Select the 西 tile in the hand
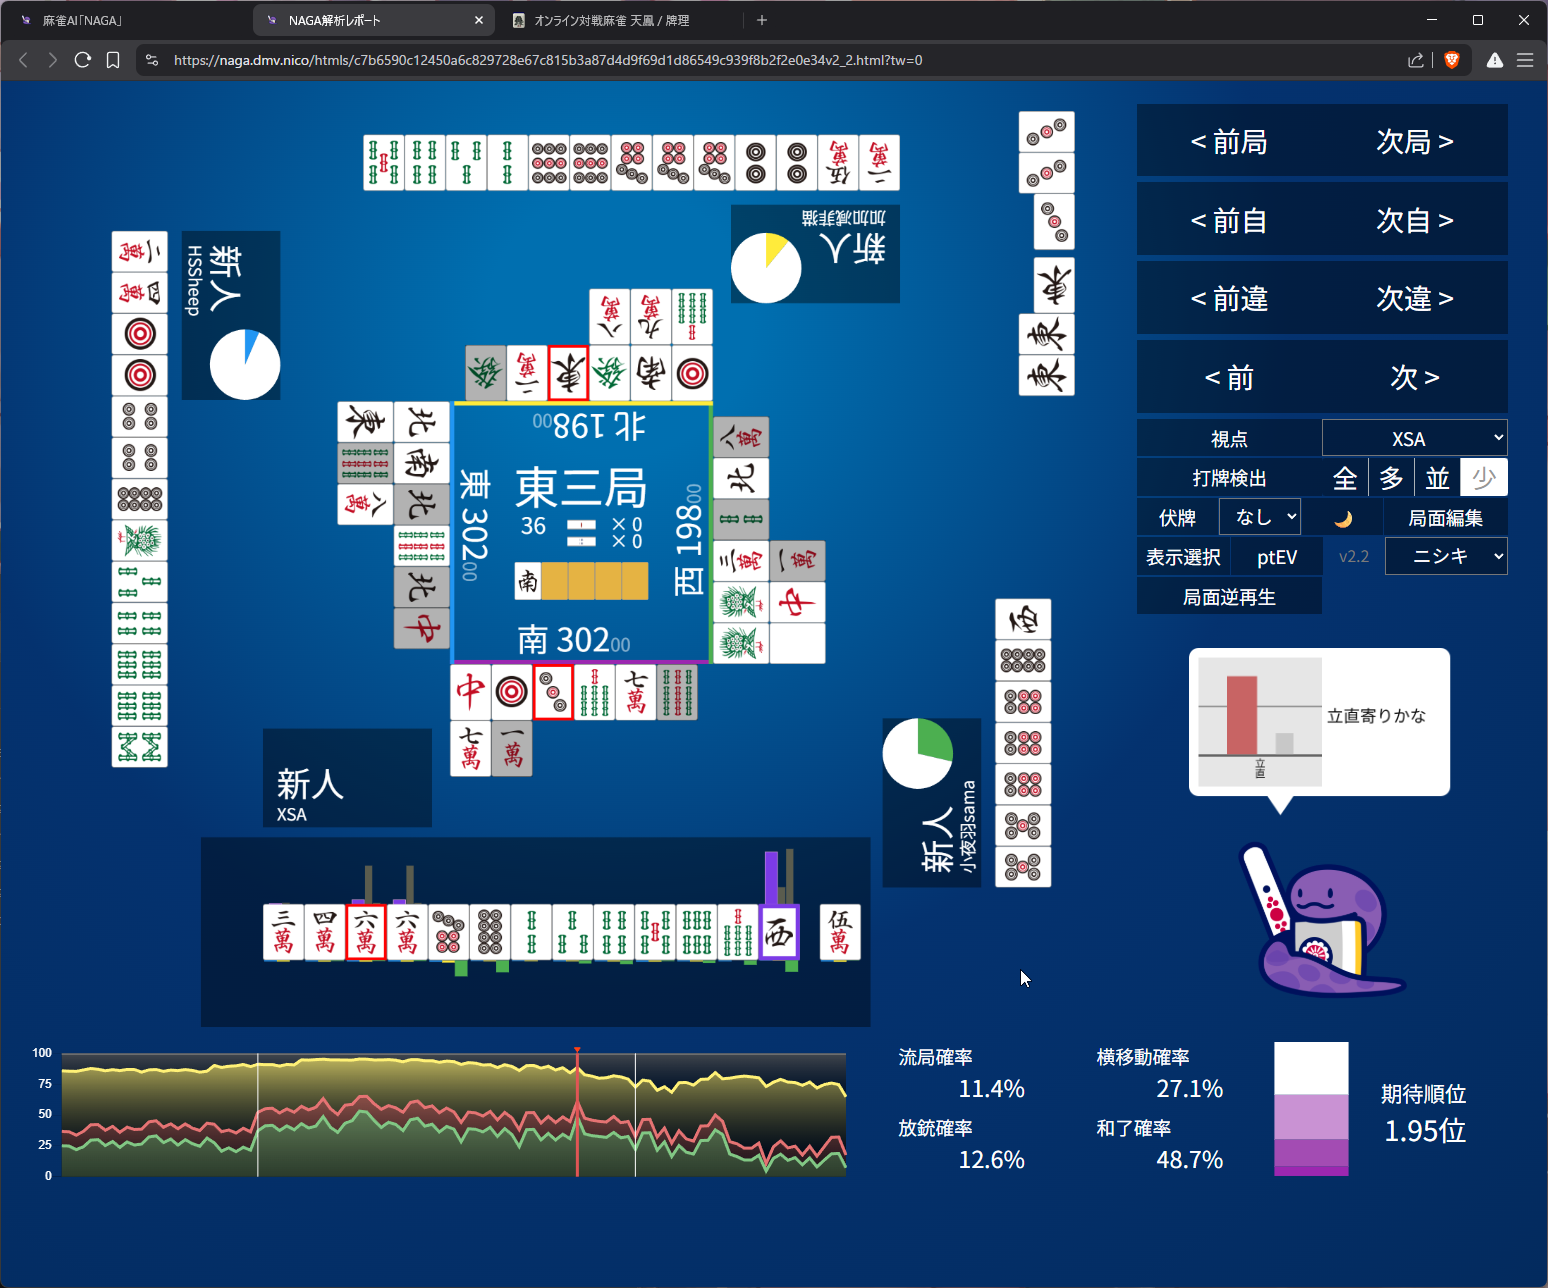1548x1288 pixels. pyautogui.click(x=778, y=932)
